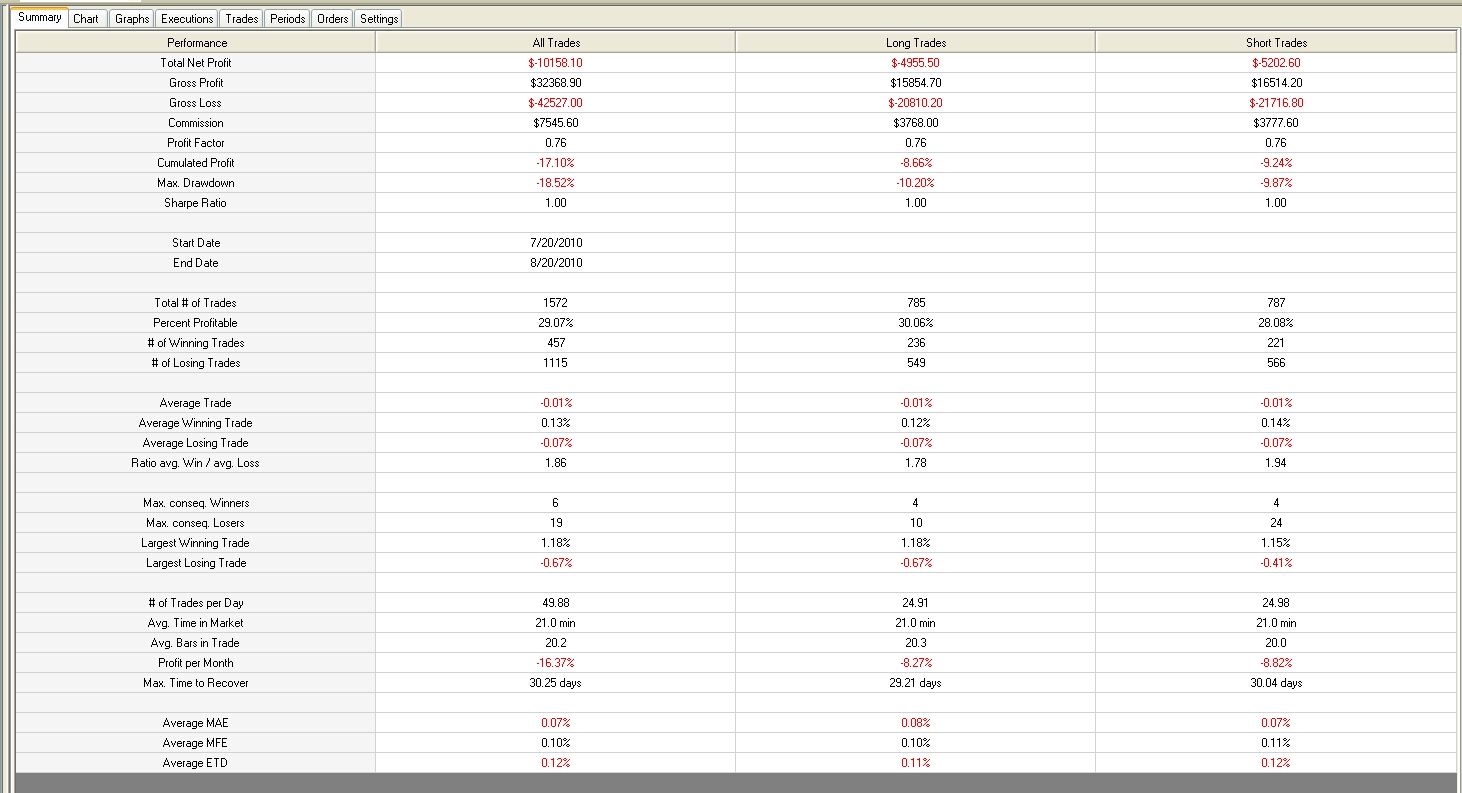Click the 24.91 trades per day cell
Viewport: 1462px width, 793px height.
coord(915,603)
